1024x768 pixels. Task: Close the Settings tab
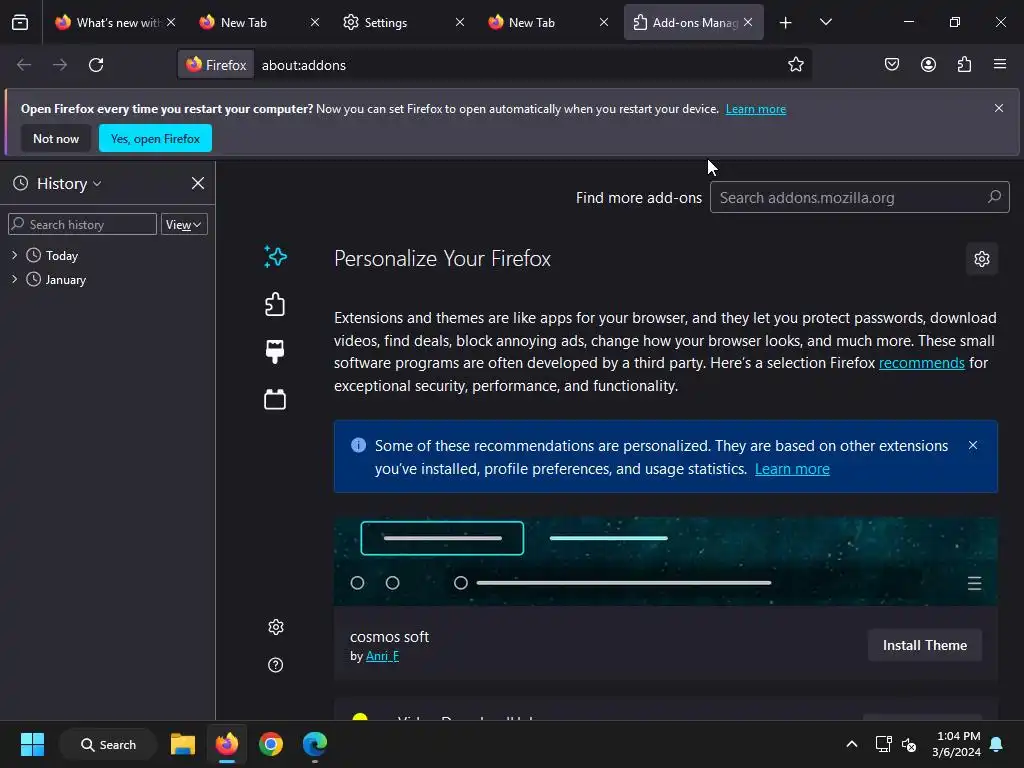click(x=460, y=22)
